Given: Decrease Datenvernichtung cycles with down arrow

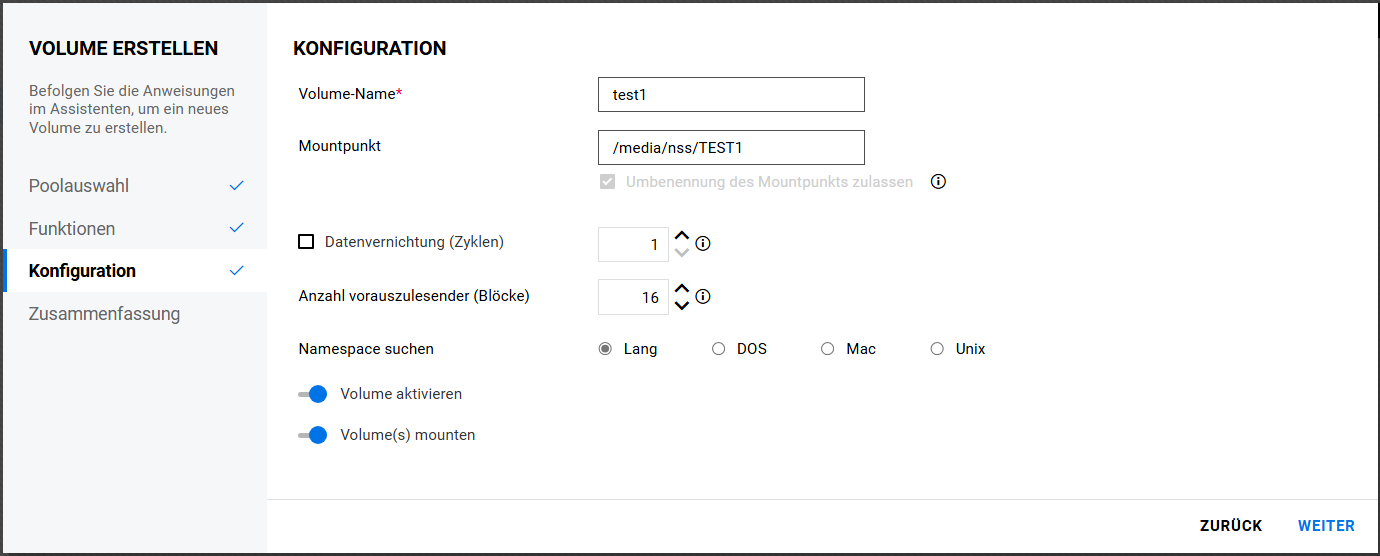Looking at the screenshot, I should [682, 252].
